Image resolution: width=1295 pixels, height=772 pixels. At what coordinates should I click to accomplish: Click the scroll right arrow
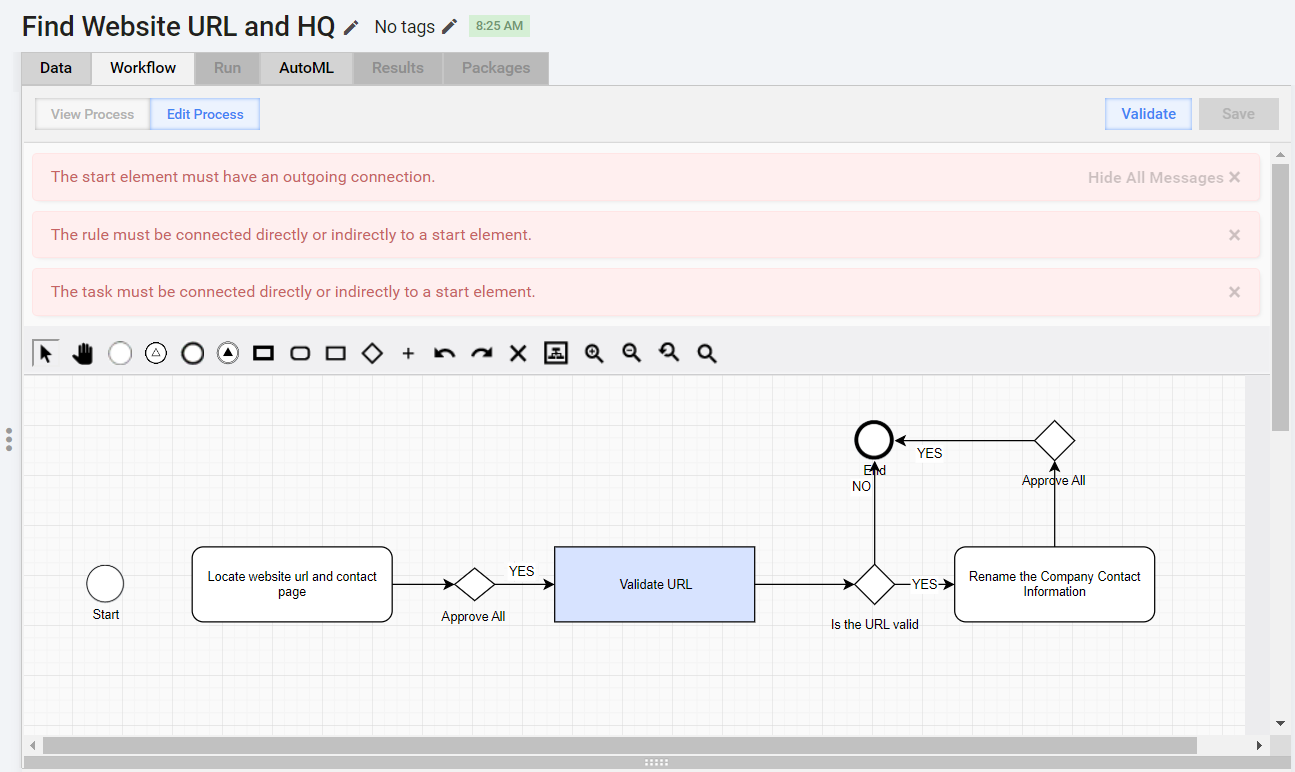tap(1259, 745)
